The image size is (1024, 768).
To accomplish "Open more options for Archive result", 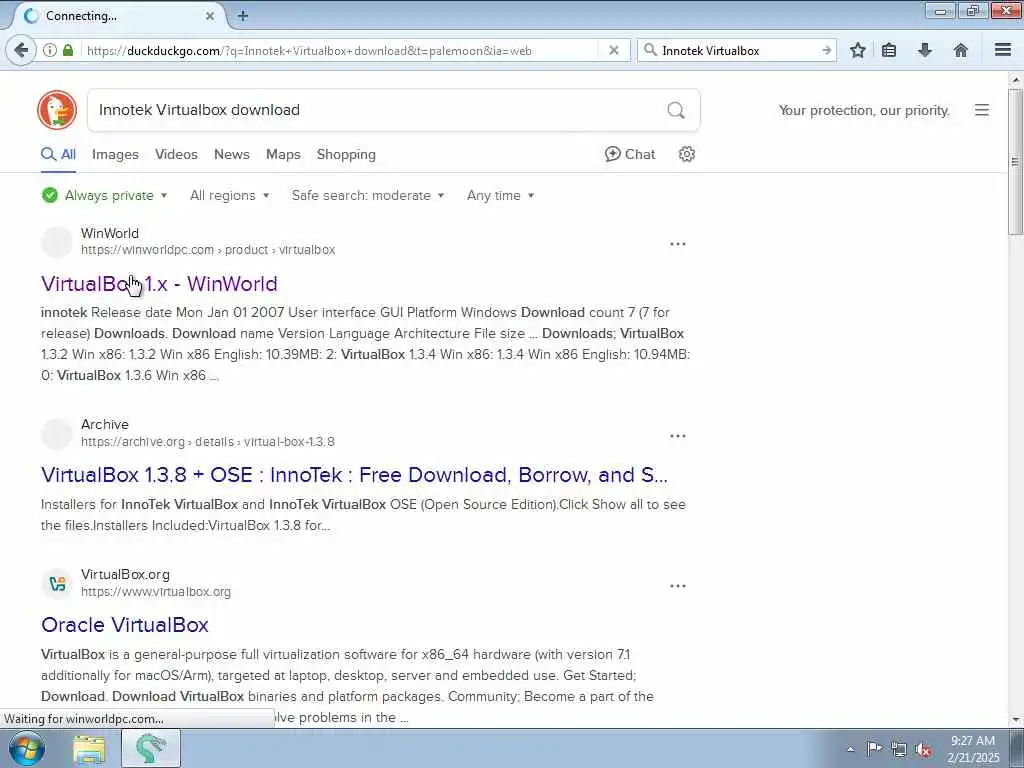I will 678,436.
